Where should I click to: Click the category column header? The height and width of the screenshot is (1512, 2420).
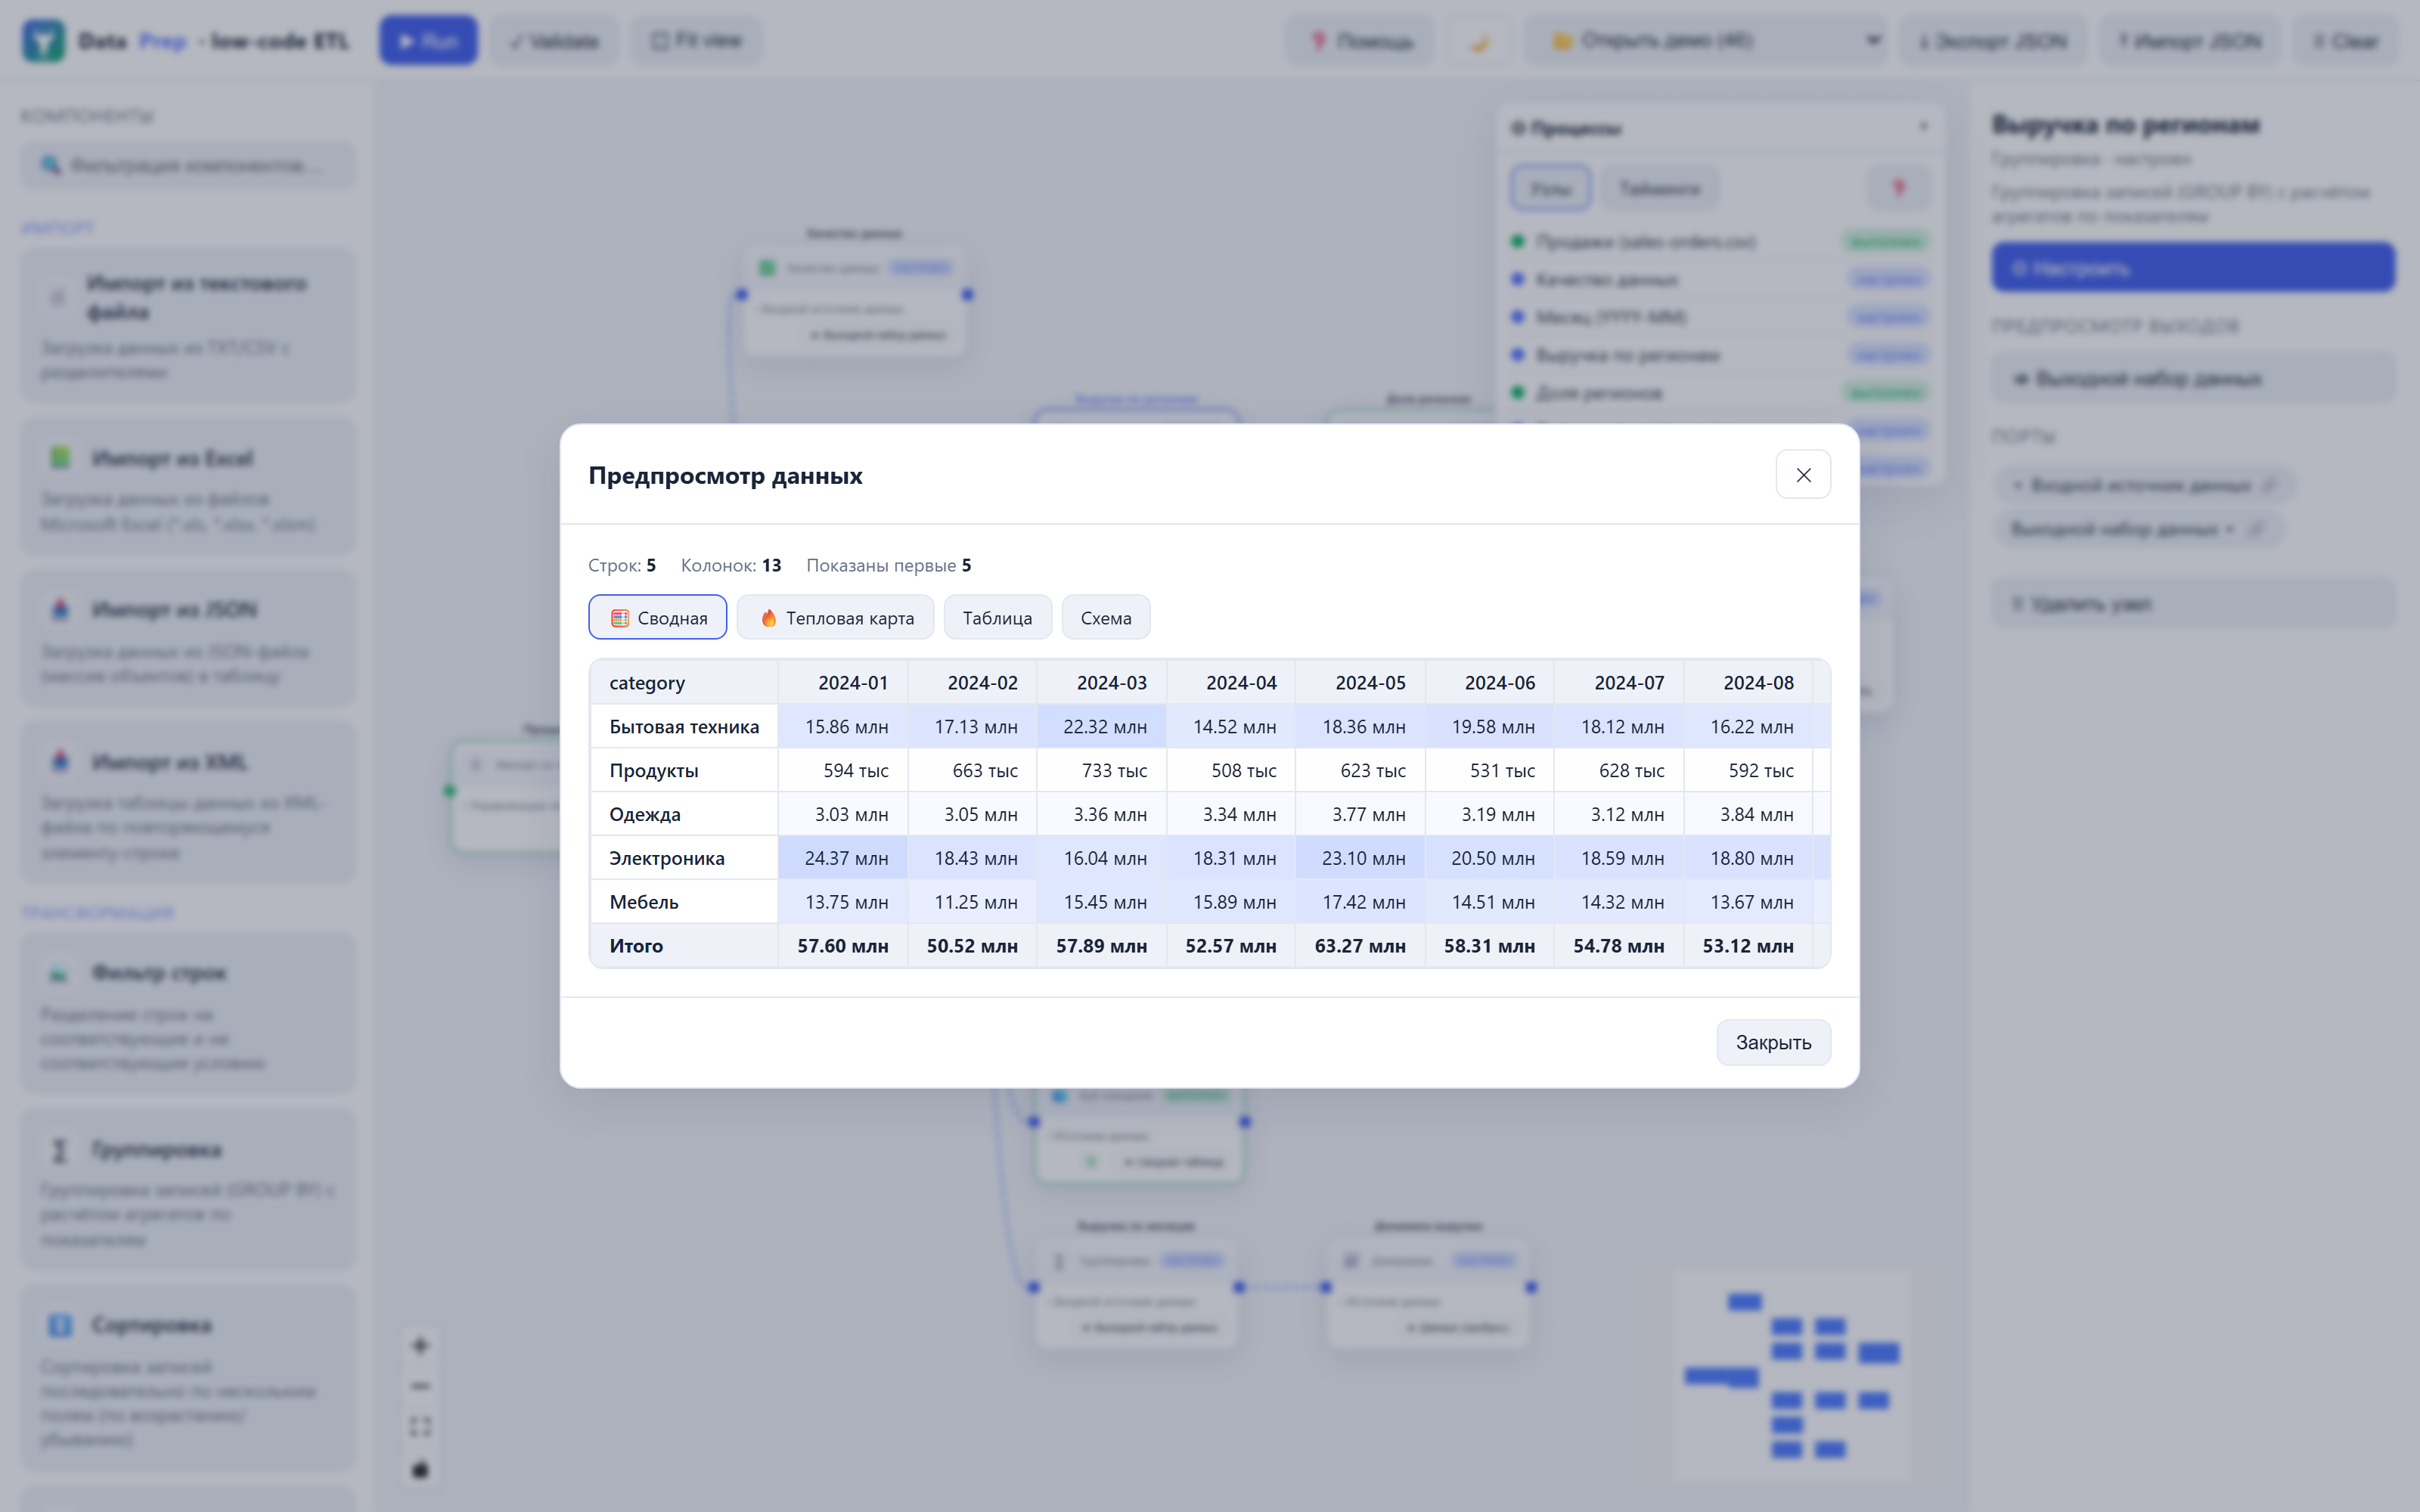point(684,683)
